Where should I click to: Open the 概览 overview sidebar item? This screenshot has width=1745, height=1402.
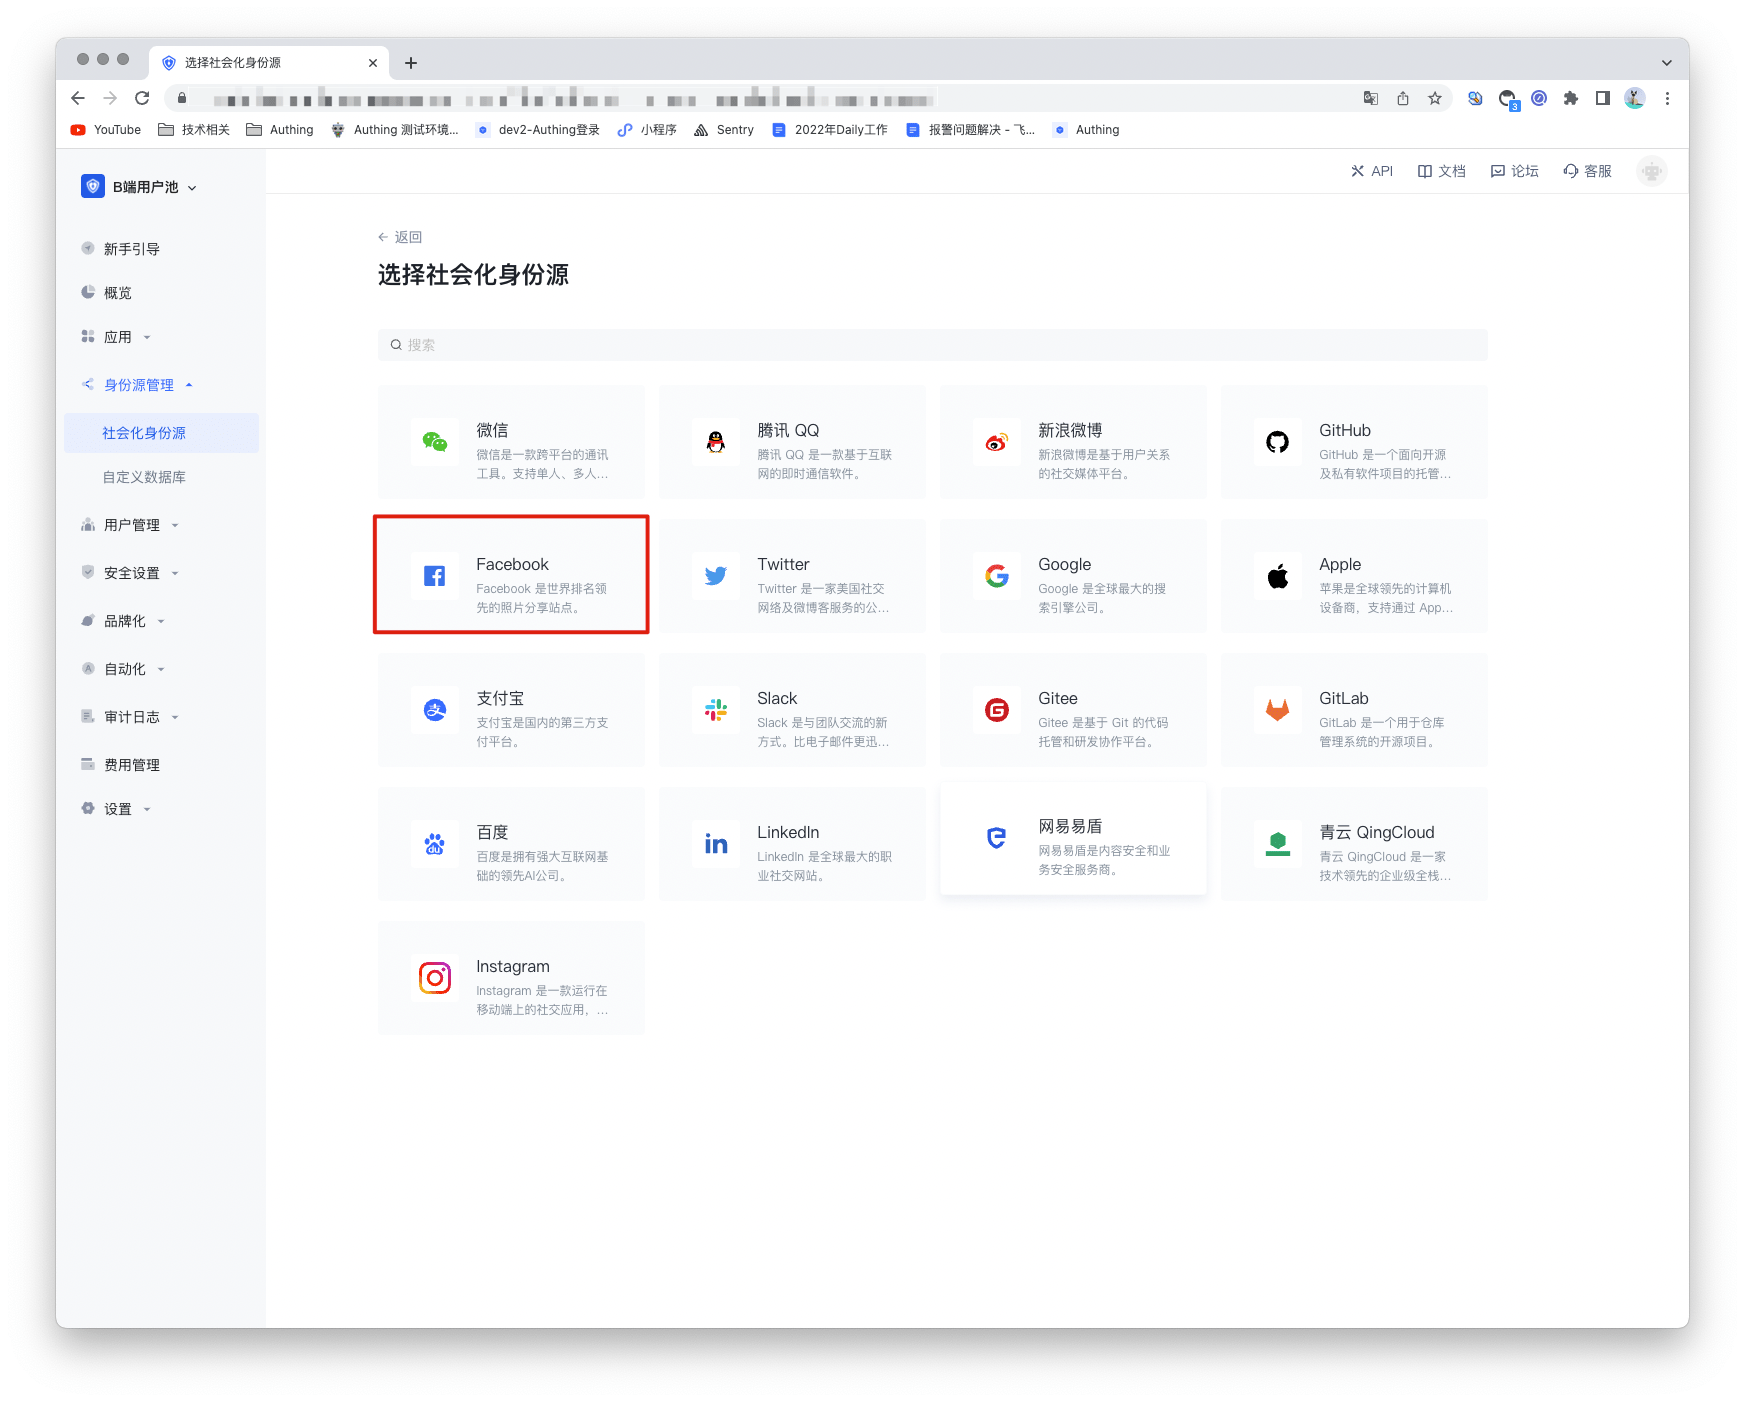click(118, 293)
